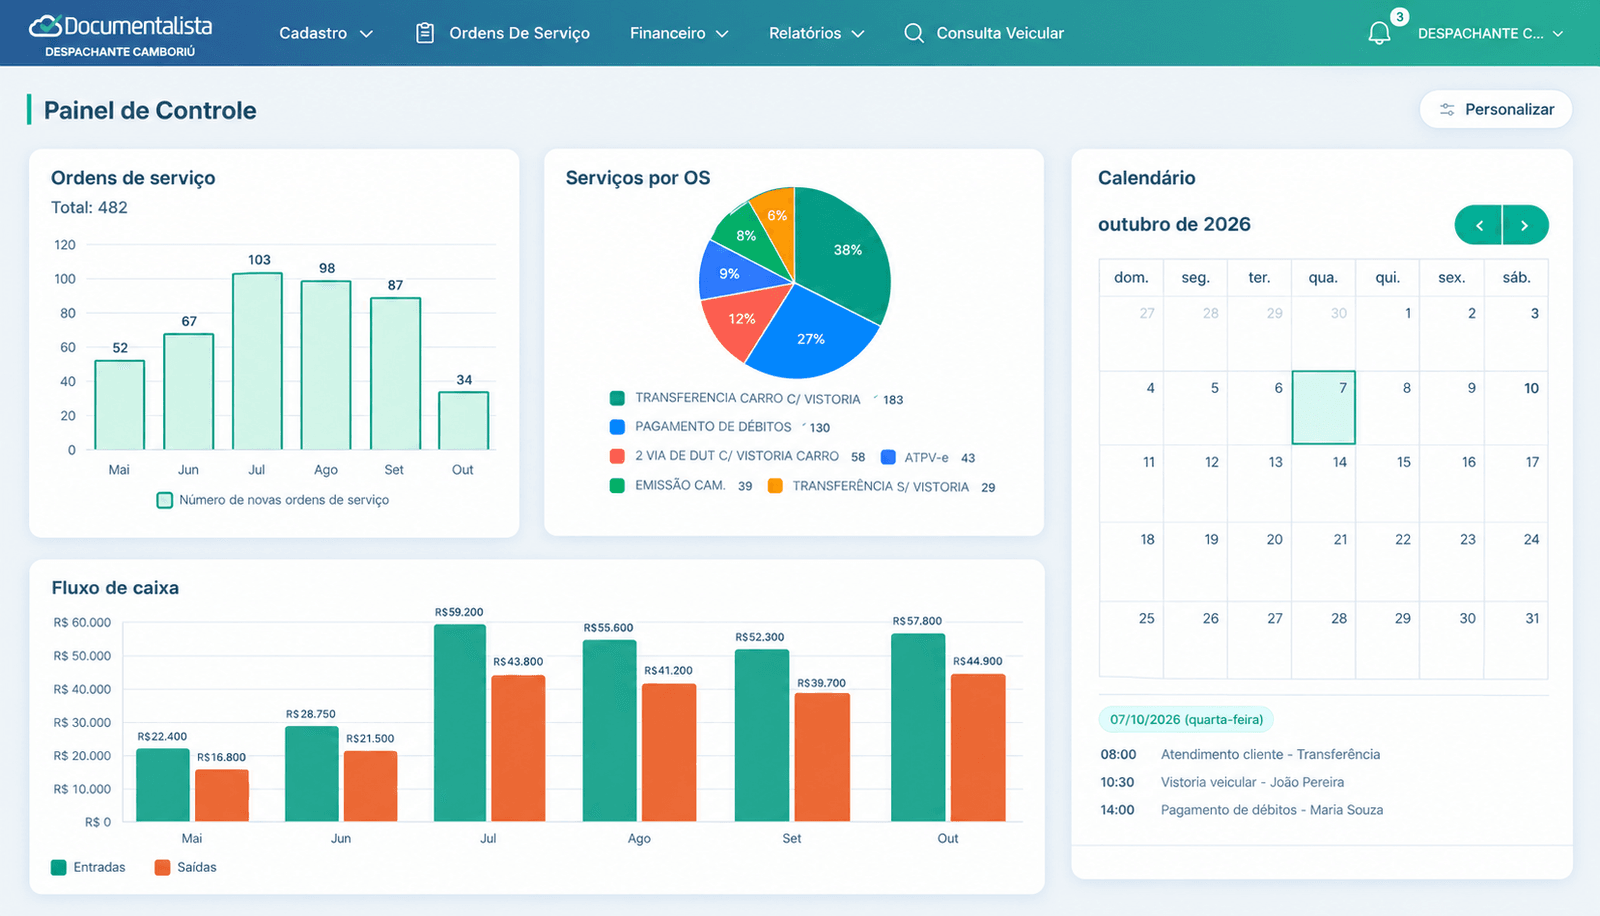The image size is (1600, 916).
Task: Toggle the Número de novas ordens legend box
Action: (x=165, y=500)
